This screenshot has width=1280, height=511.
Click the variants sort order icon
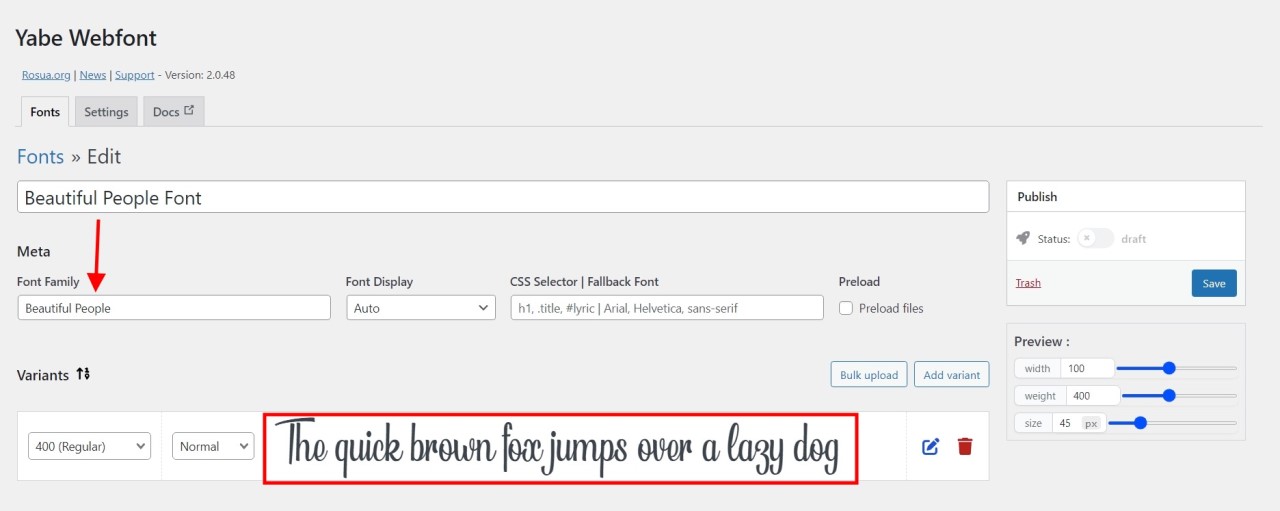point(83,374)
